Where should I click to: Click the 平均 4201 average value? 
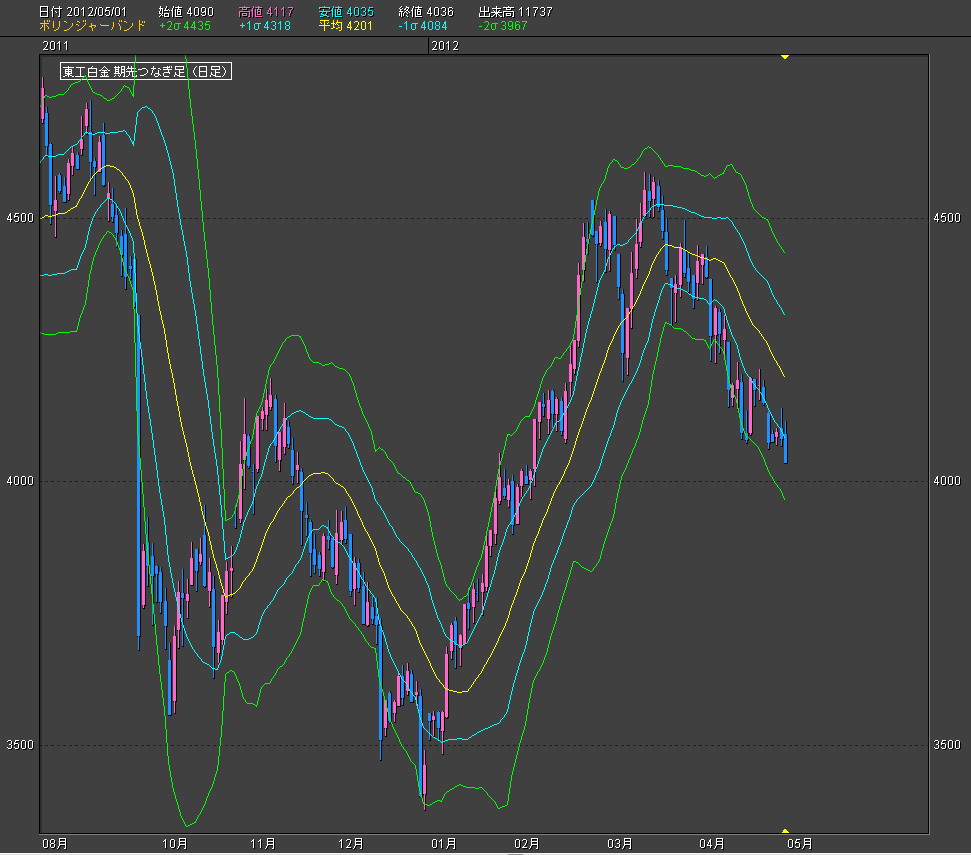(345, 25)
